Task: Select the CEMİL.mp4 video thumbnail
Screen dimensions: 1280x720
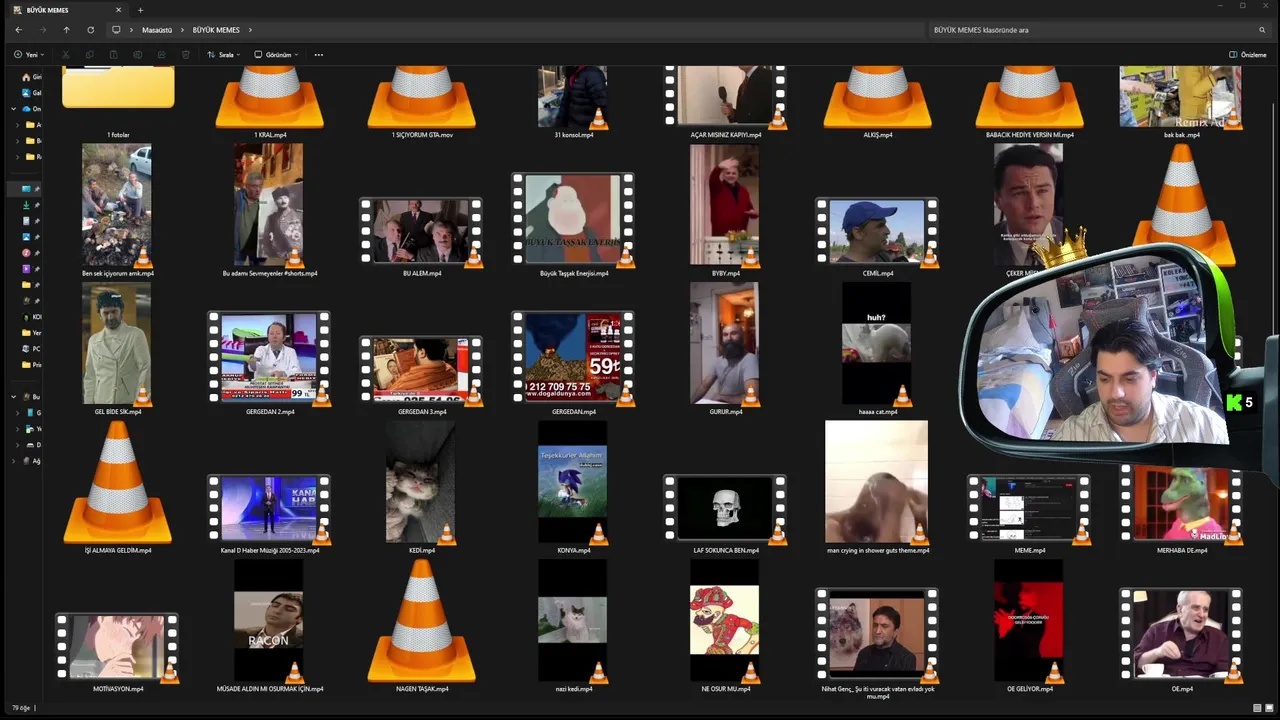Action: point(877,232)
